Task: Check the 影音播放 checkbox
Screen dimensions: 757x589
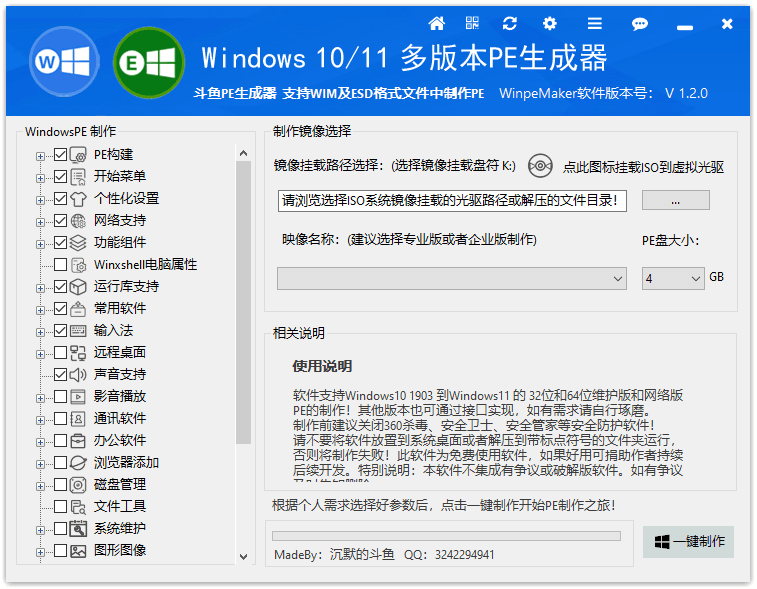Action: (x=60, y=396)
